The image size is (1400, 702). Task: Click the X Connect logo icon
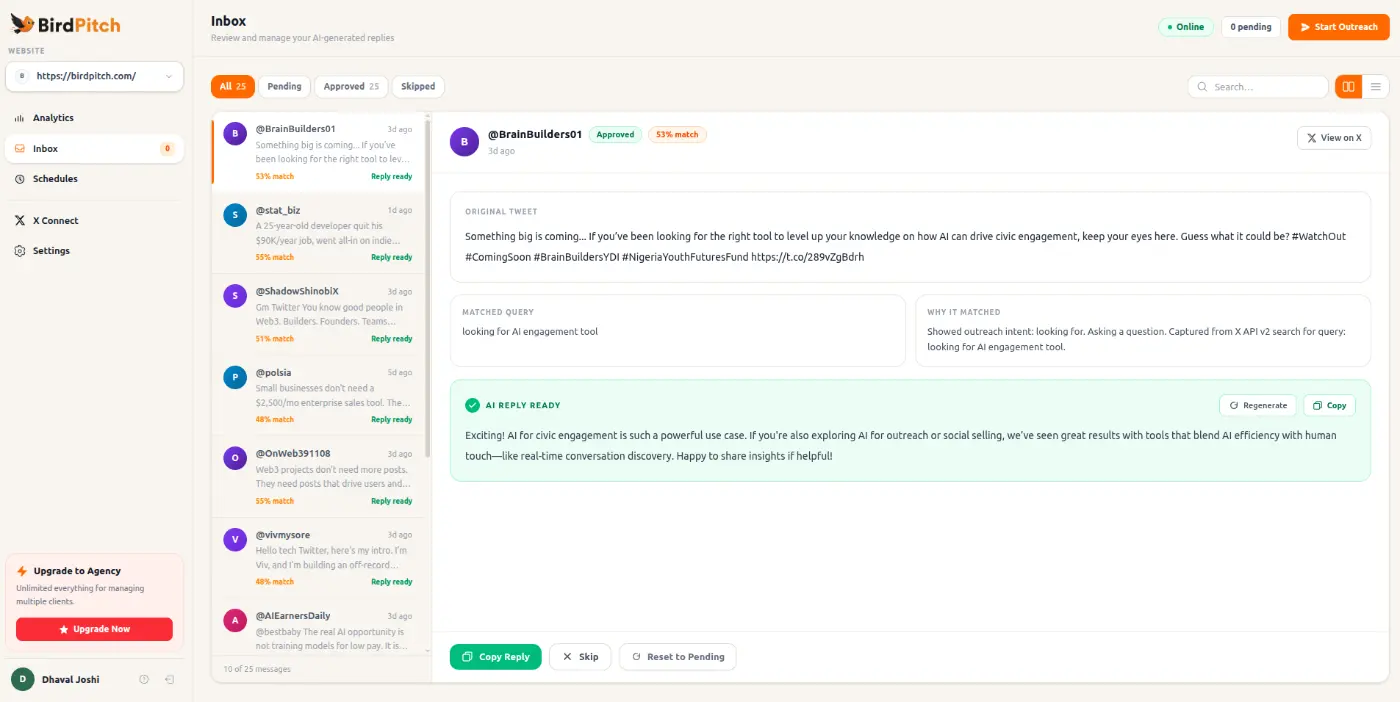(x=19, y=221)
